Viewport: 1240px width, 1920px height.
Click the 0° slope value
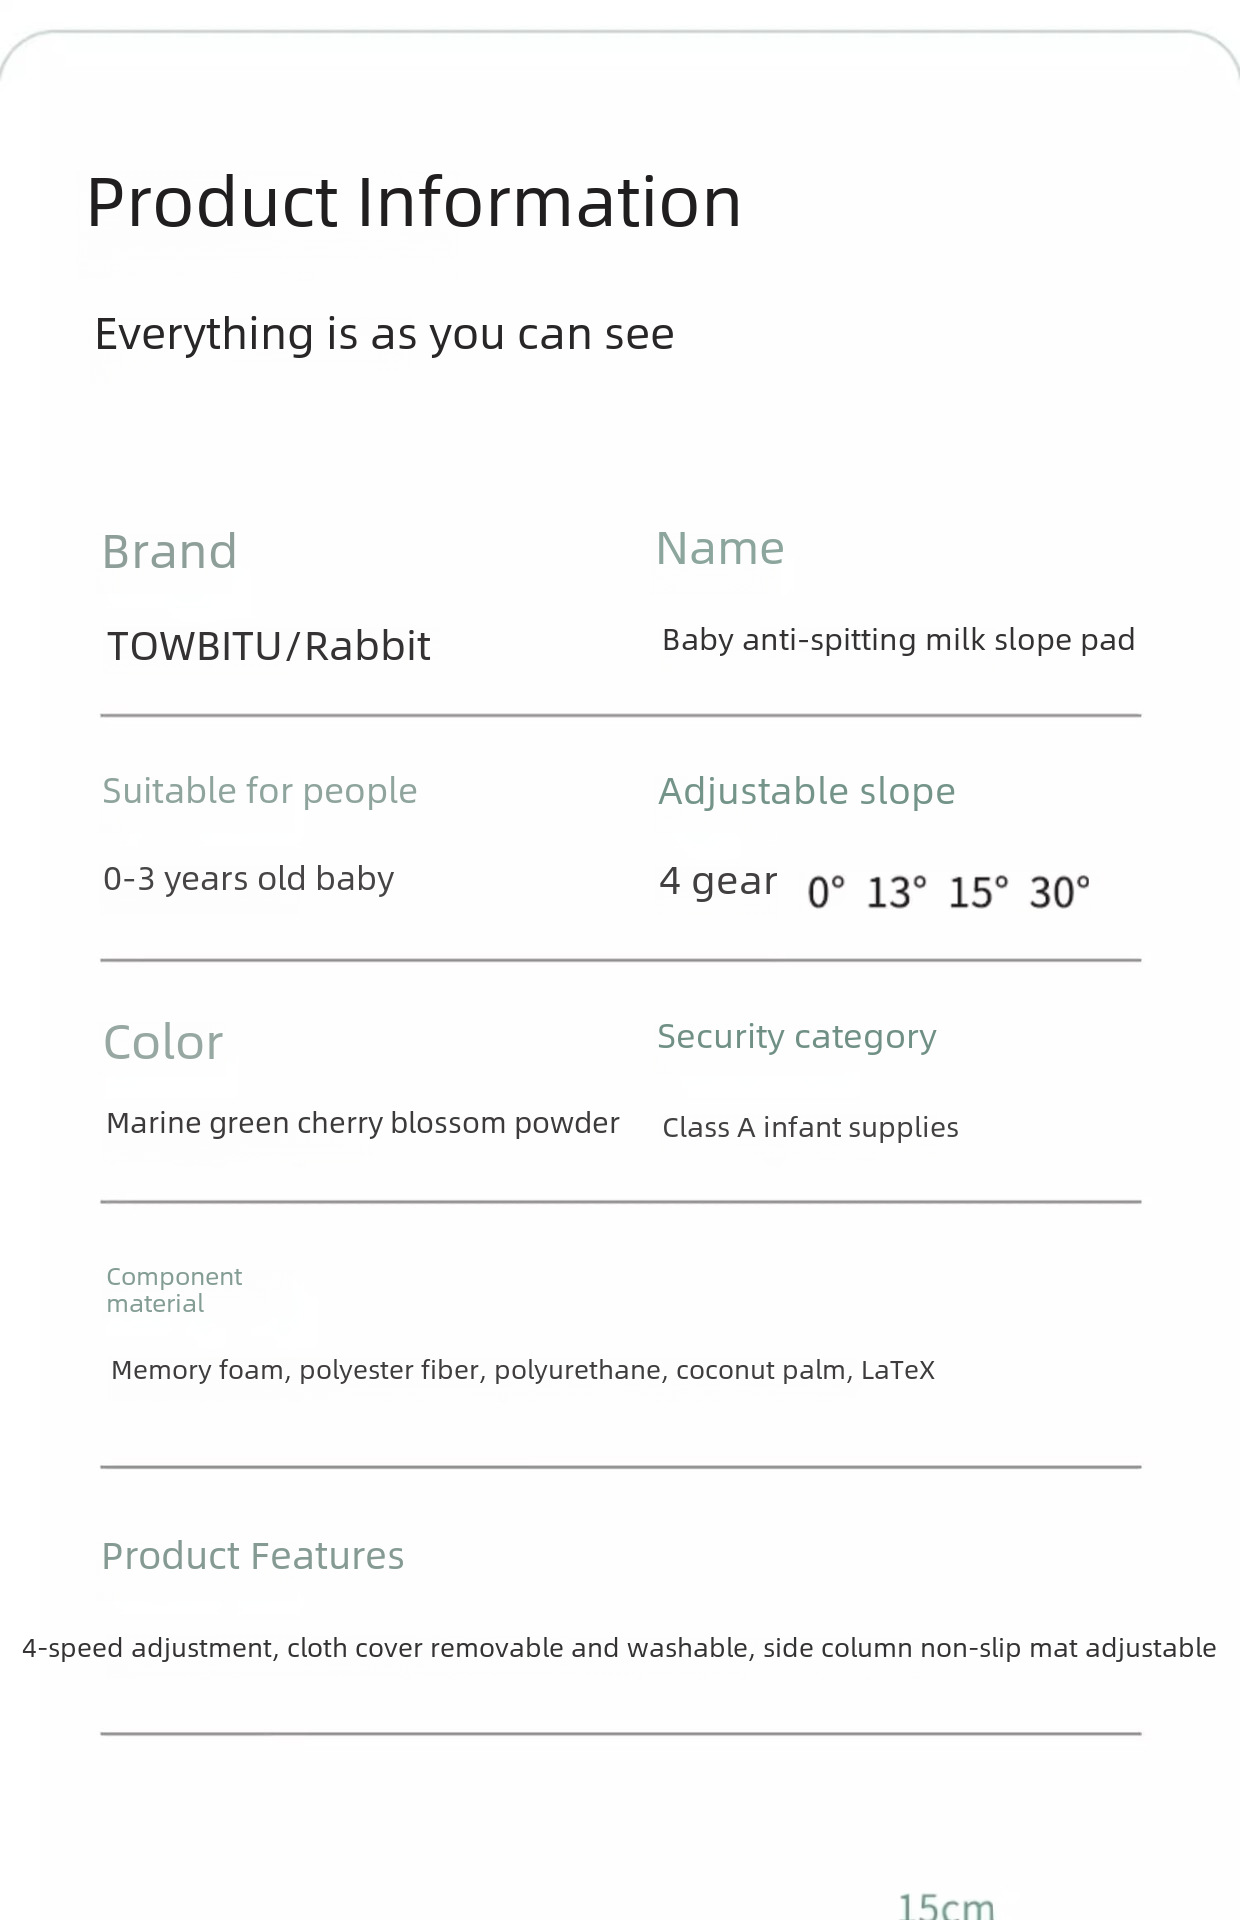click(x=826, y=892)
